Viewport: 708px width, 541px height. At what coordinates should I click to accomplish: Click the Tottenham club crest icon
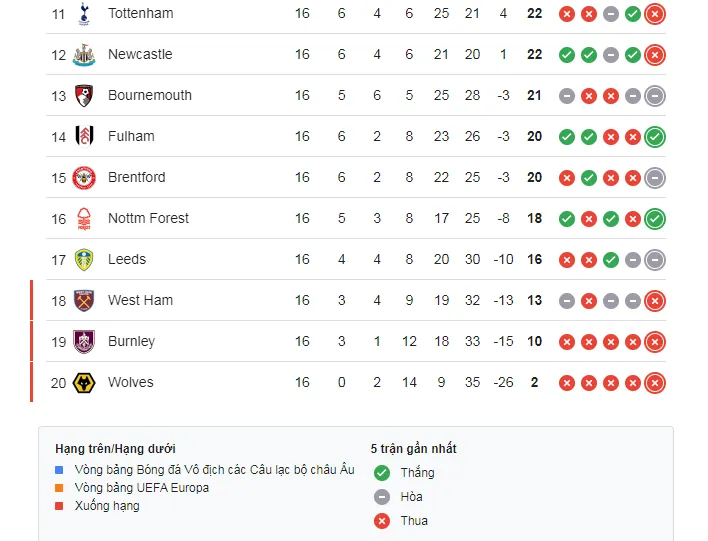[84, 13]
